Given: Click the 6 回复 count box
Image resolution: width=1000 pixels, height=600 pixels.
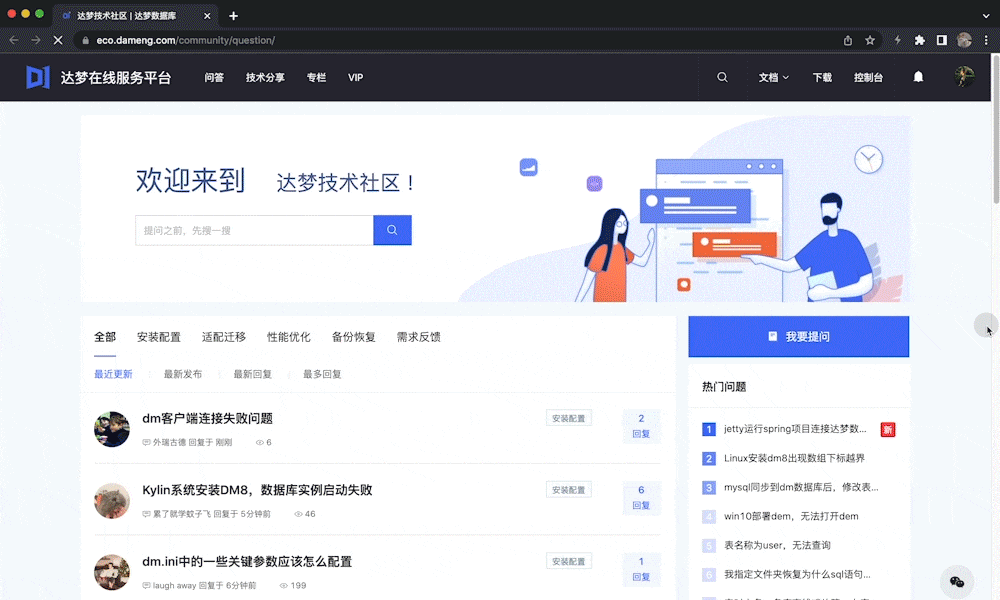Looking at the screenshot, I should pos(641,497).
